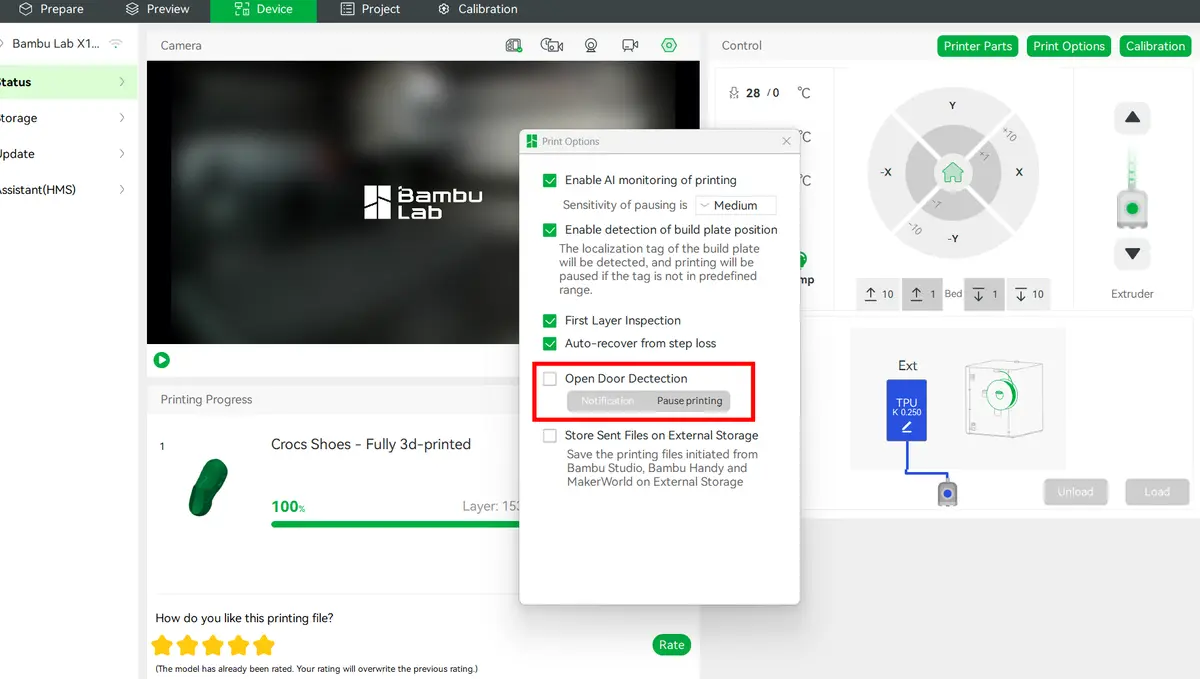Open the timelapse recording icon

tap(551, 45)
